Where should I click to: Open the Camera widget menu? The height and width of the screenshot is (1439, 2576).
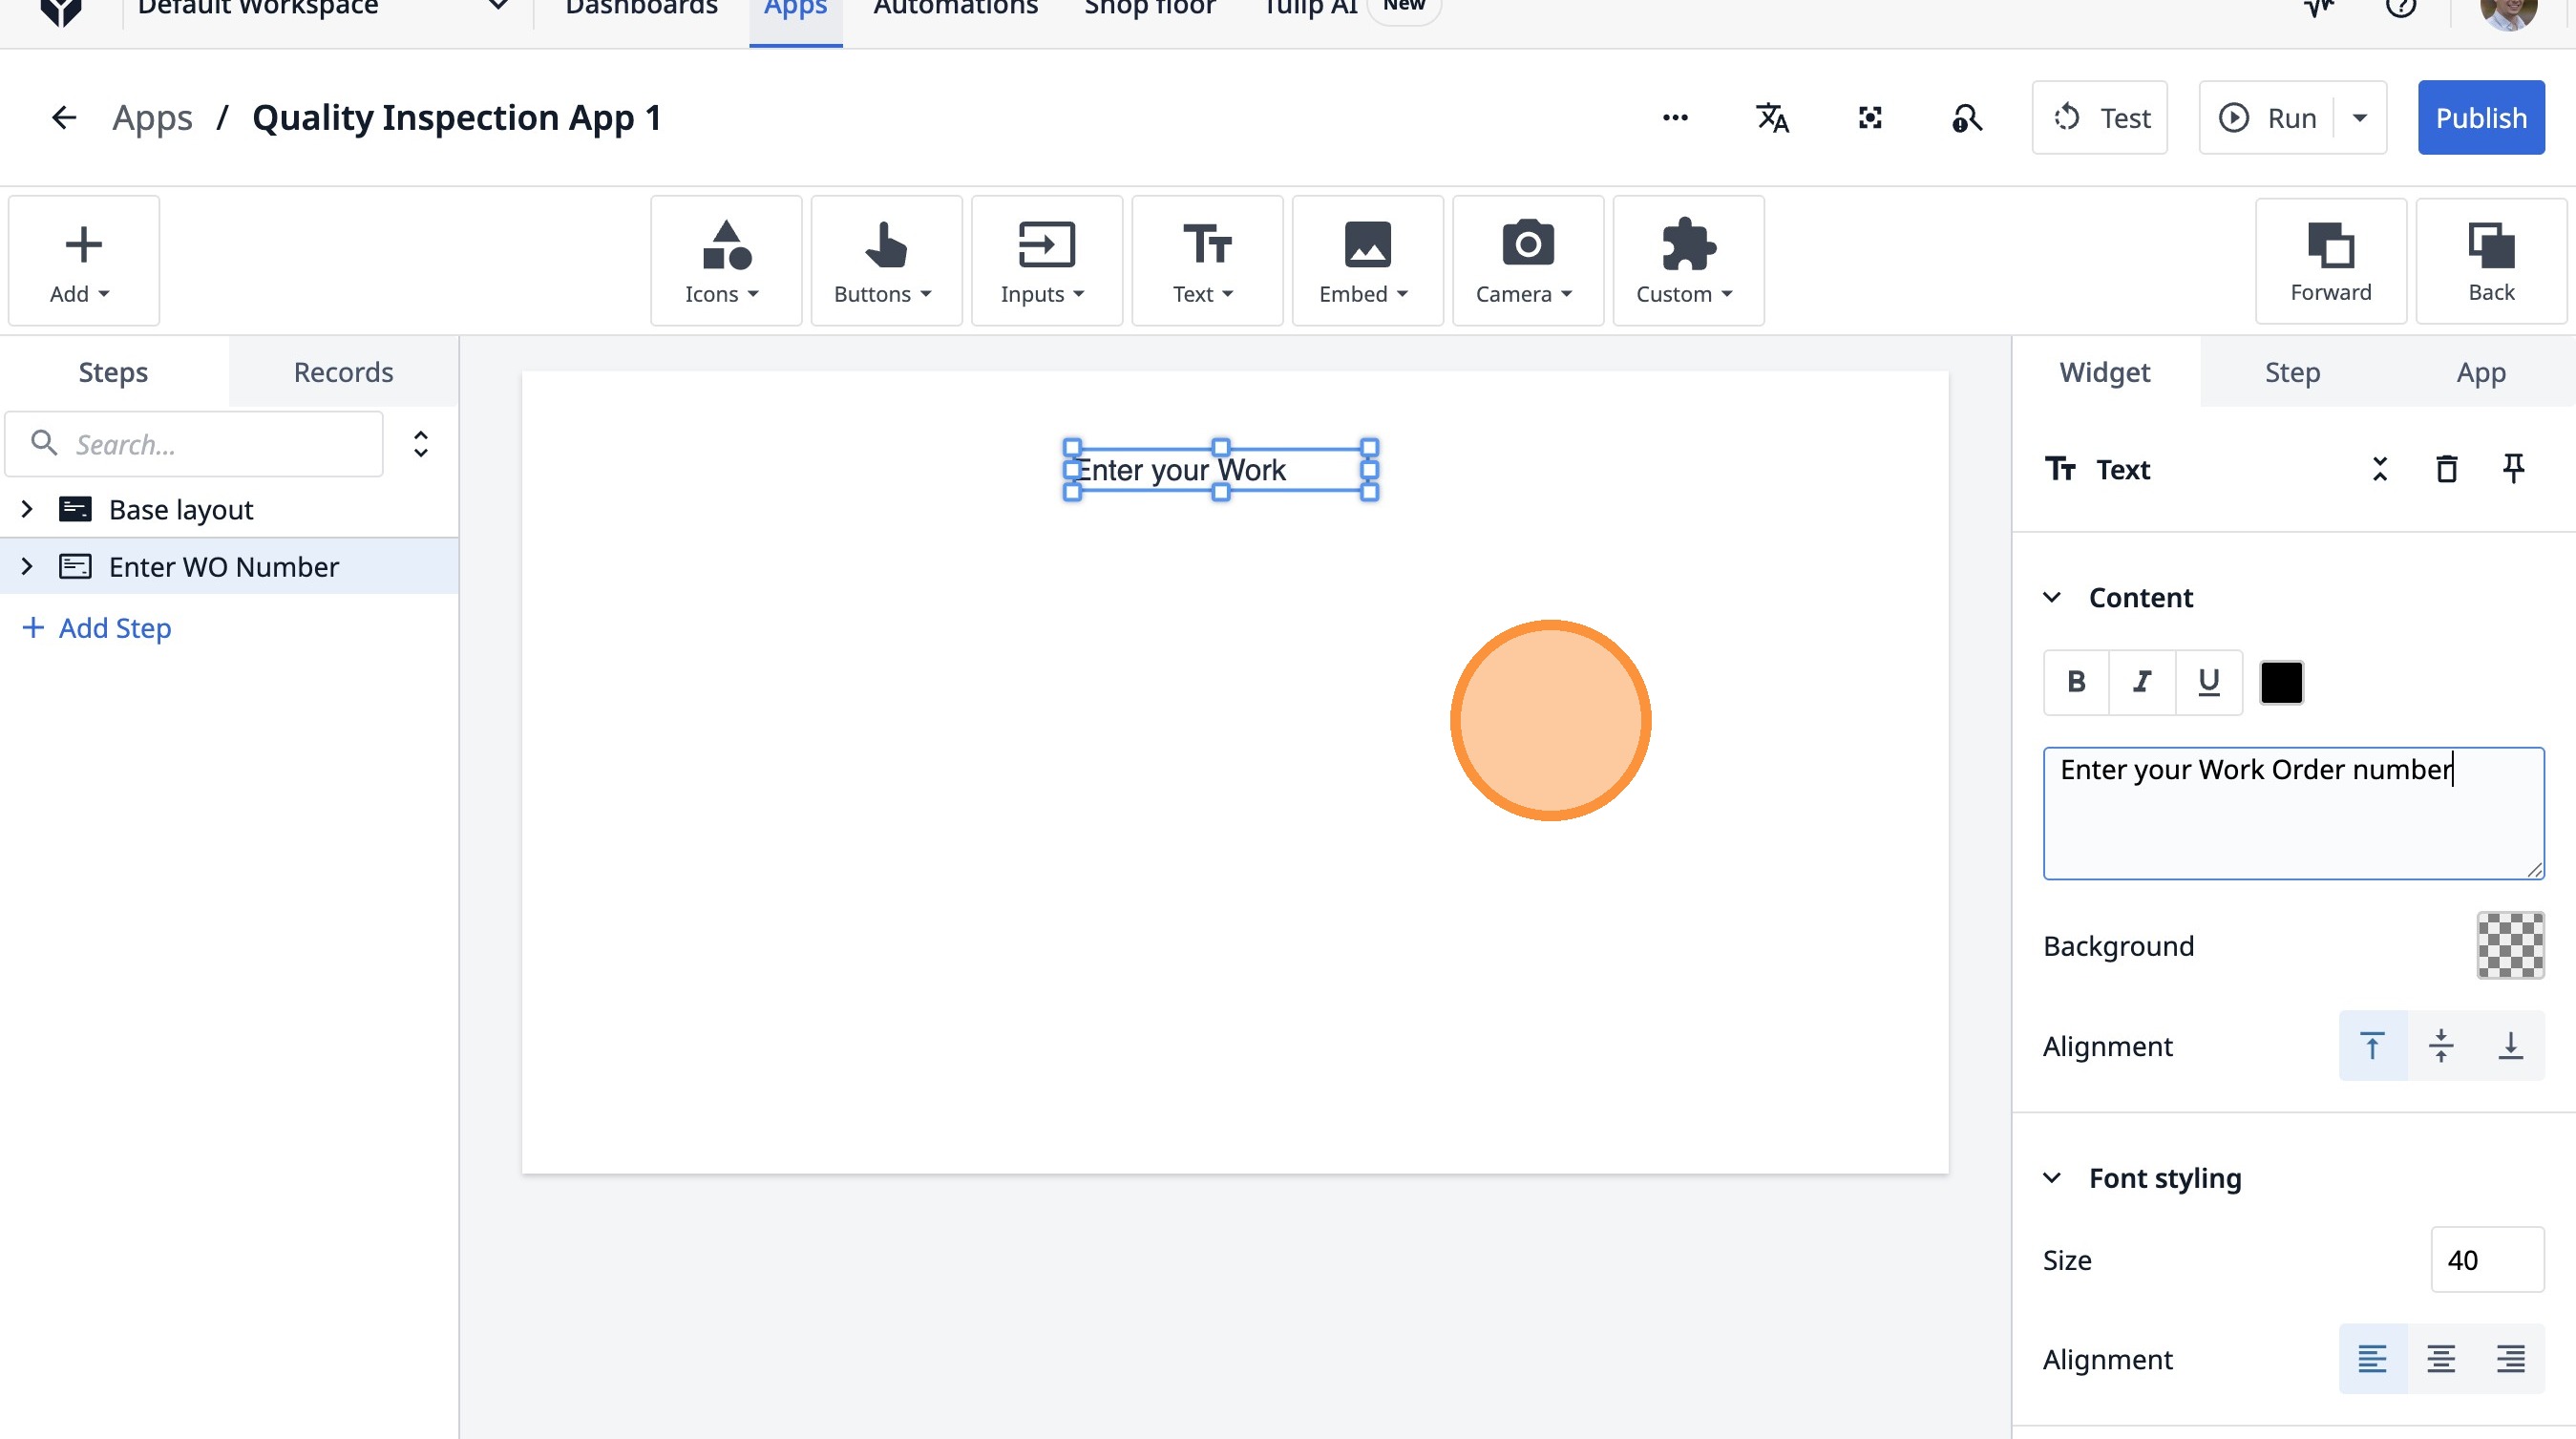click(1526, 260)
